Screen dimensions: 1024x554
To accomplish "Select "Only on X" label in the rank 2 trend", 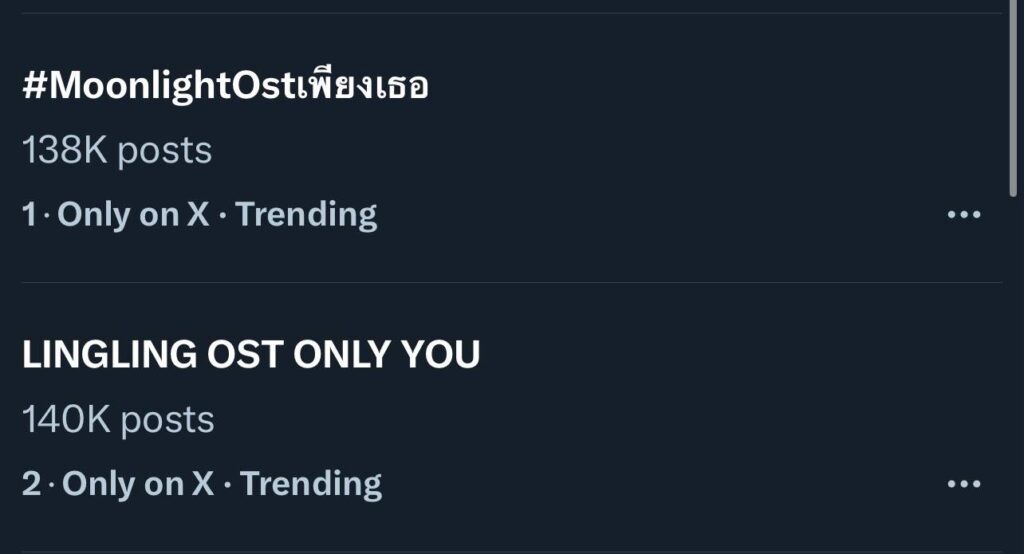I will 138,484.
